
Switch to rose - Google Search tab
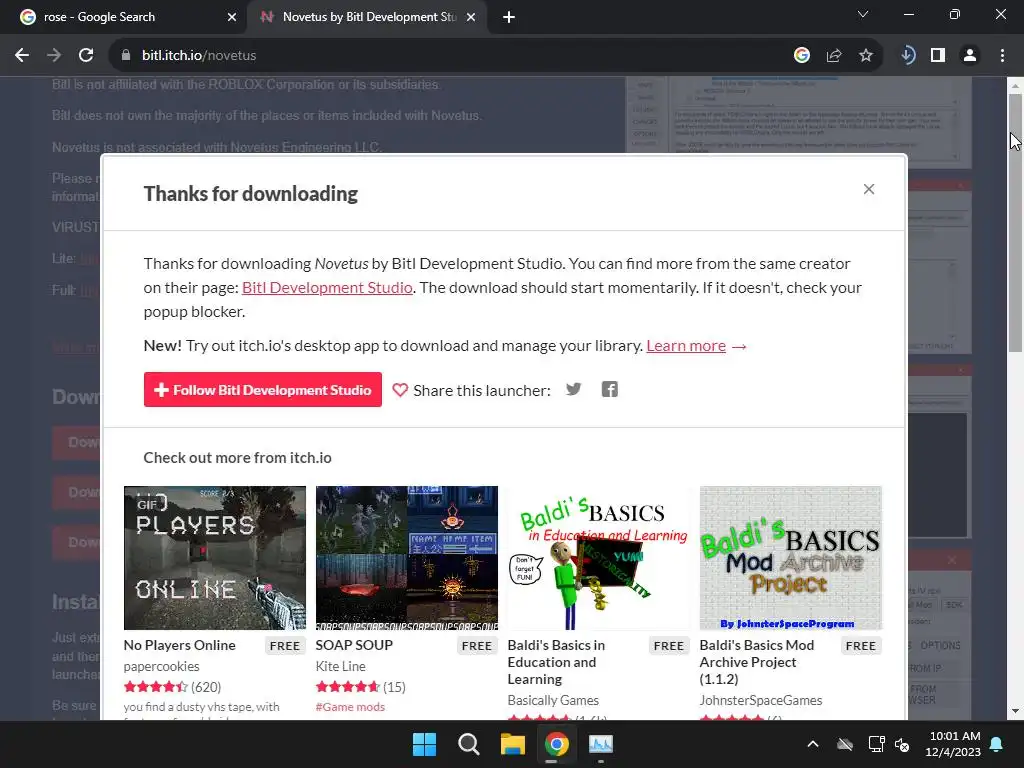[124, 17]
